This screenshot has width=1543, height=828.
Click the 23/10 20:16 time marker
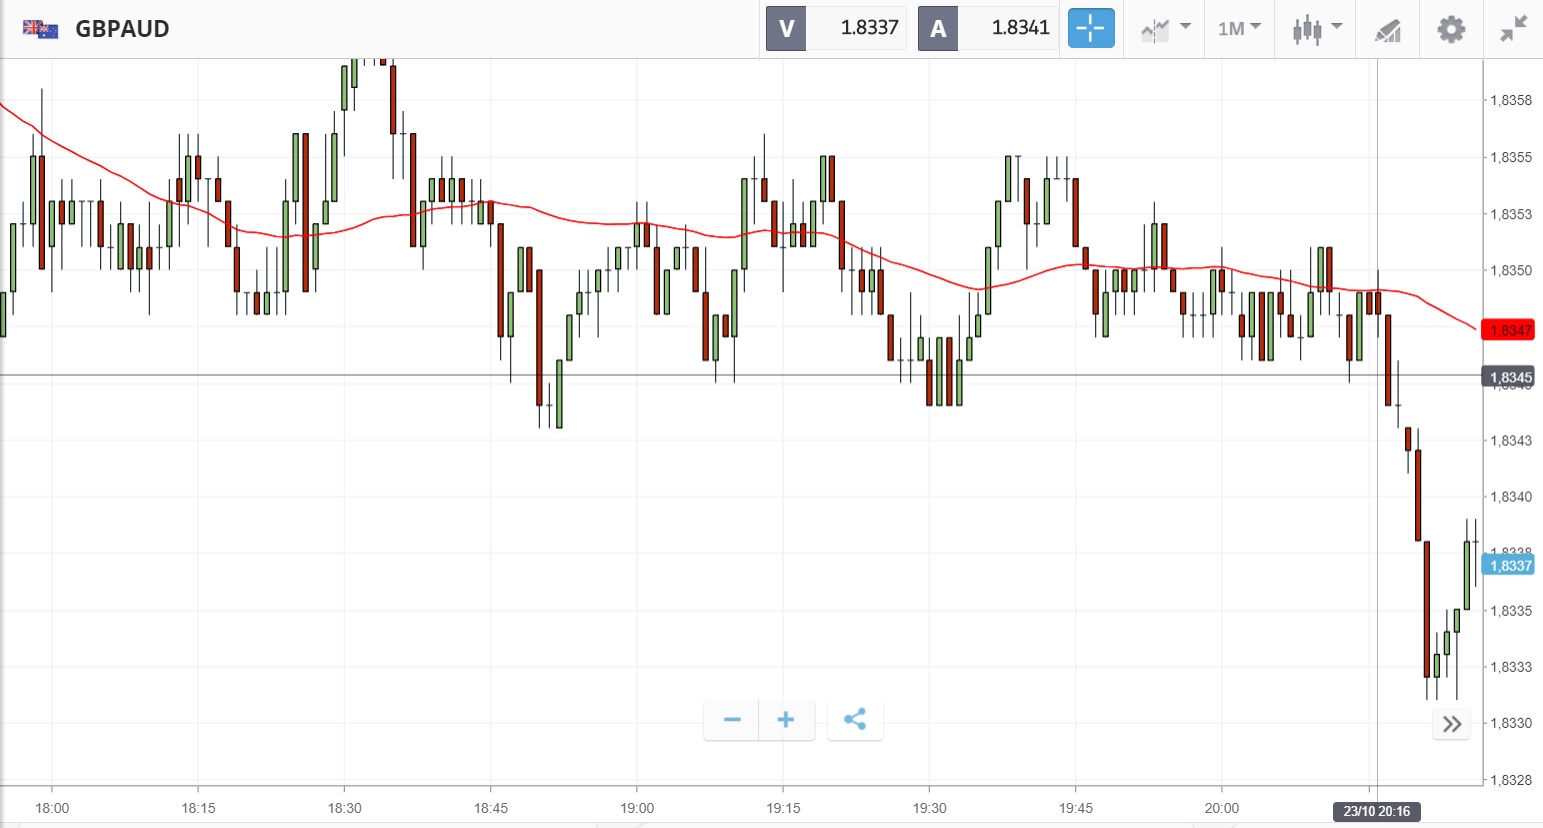pos(1376,811)
